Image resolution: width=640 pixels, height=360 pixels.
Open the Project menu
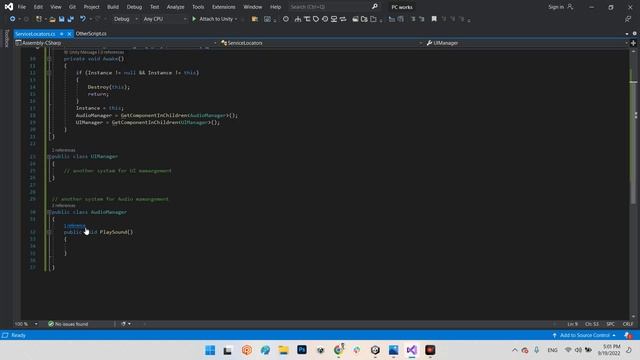pos(91,7)
